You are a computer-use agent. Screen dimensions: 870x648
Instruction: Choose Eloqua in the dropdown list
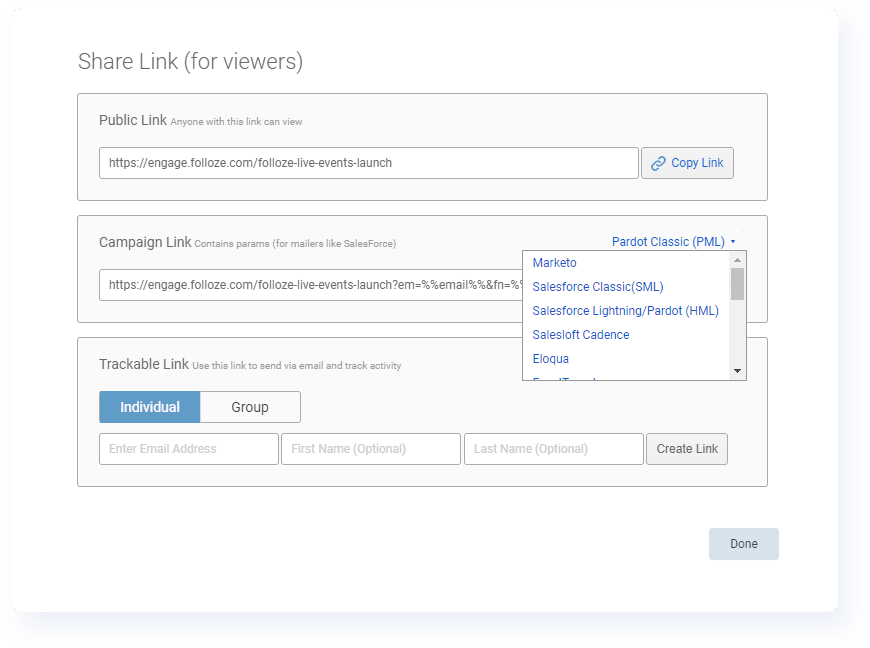pyautogui.click(x=551, y=359)
